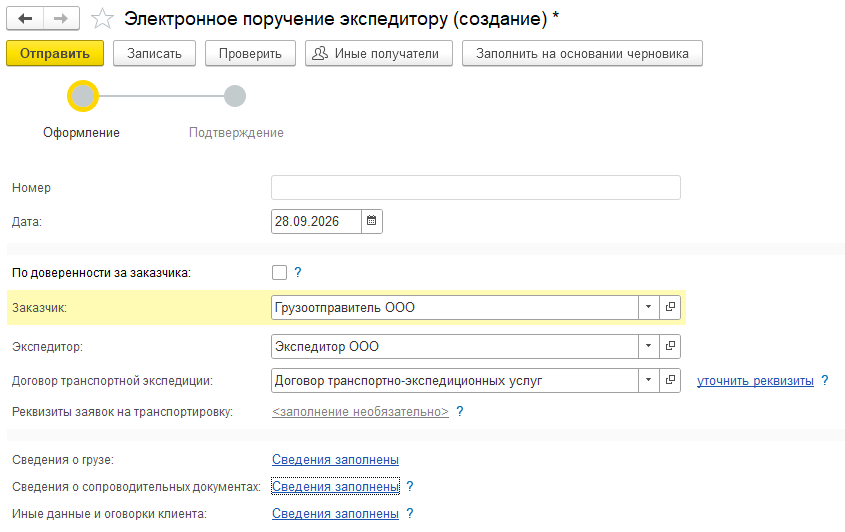This screenshot has height=532, width=845.
Task: Go back with the left arrow button
Action: 25,18
